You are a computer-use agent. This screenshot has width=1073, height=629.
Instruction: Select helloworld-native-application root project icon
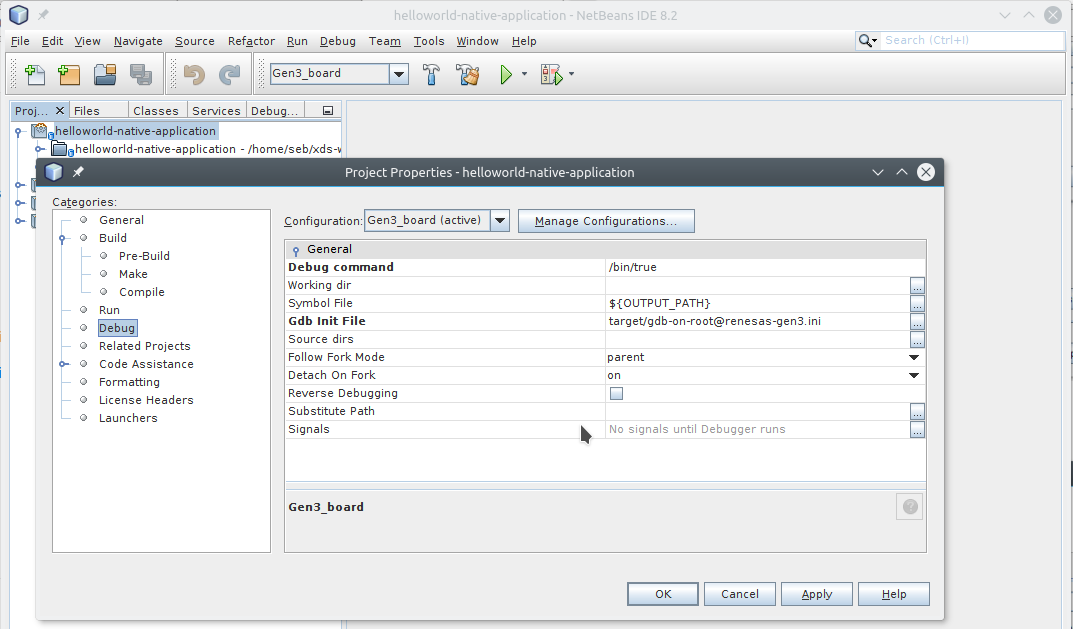coord(41,131)
